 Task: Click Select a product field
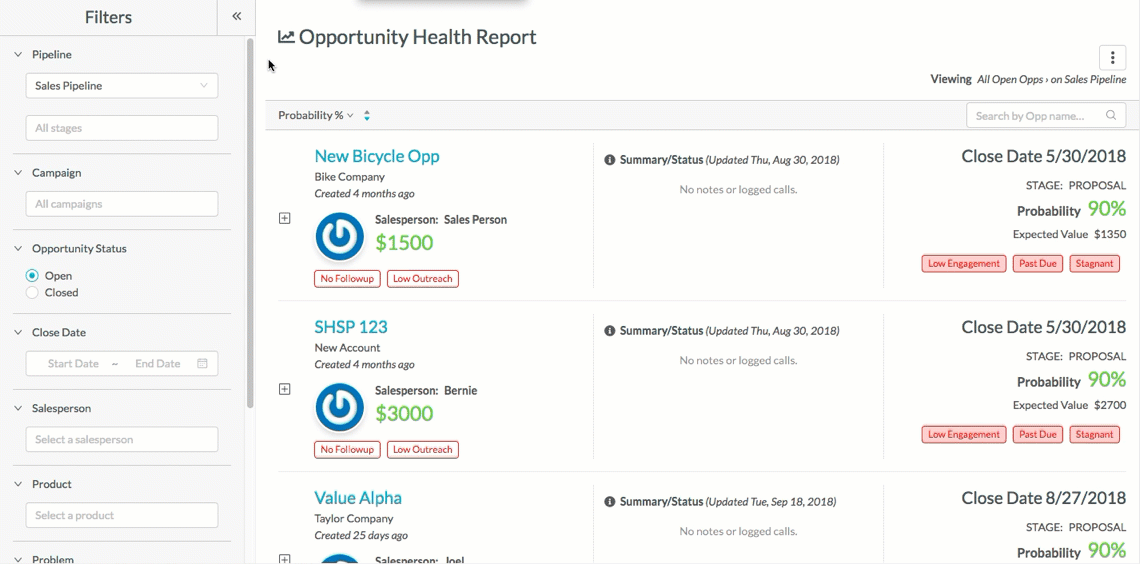[x=122, y=515]
